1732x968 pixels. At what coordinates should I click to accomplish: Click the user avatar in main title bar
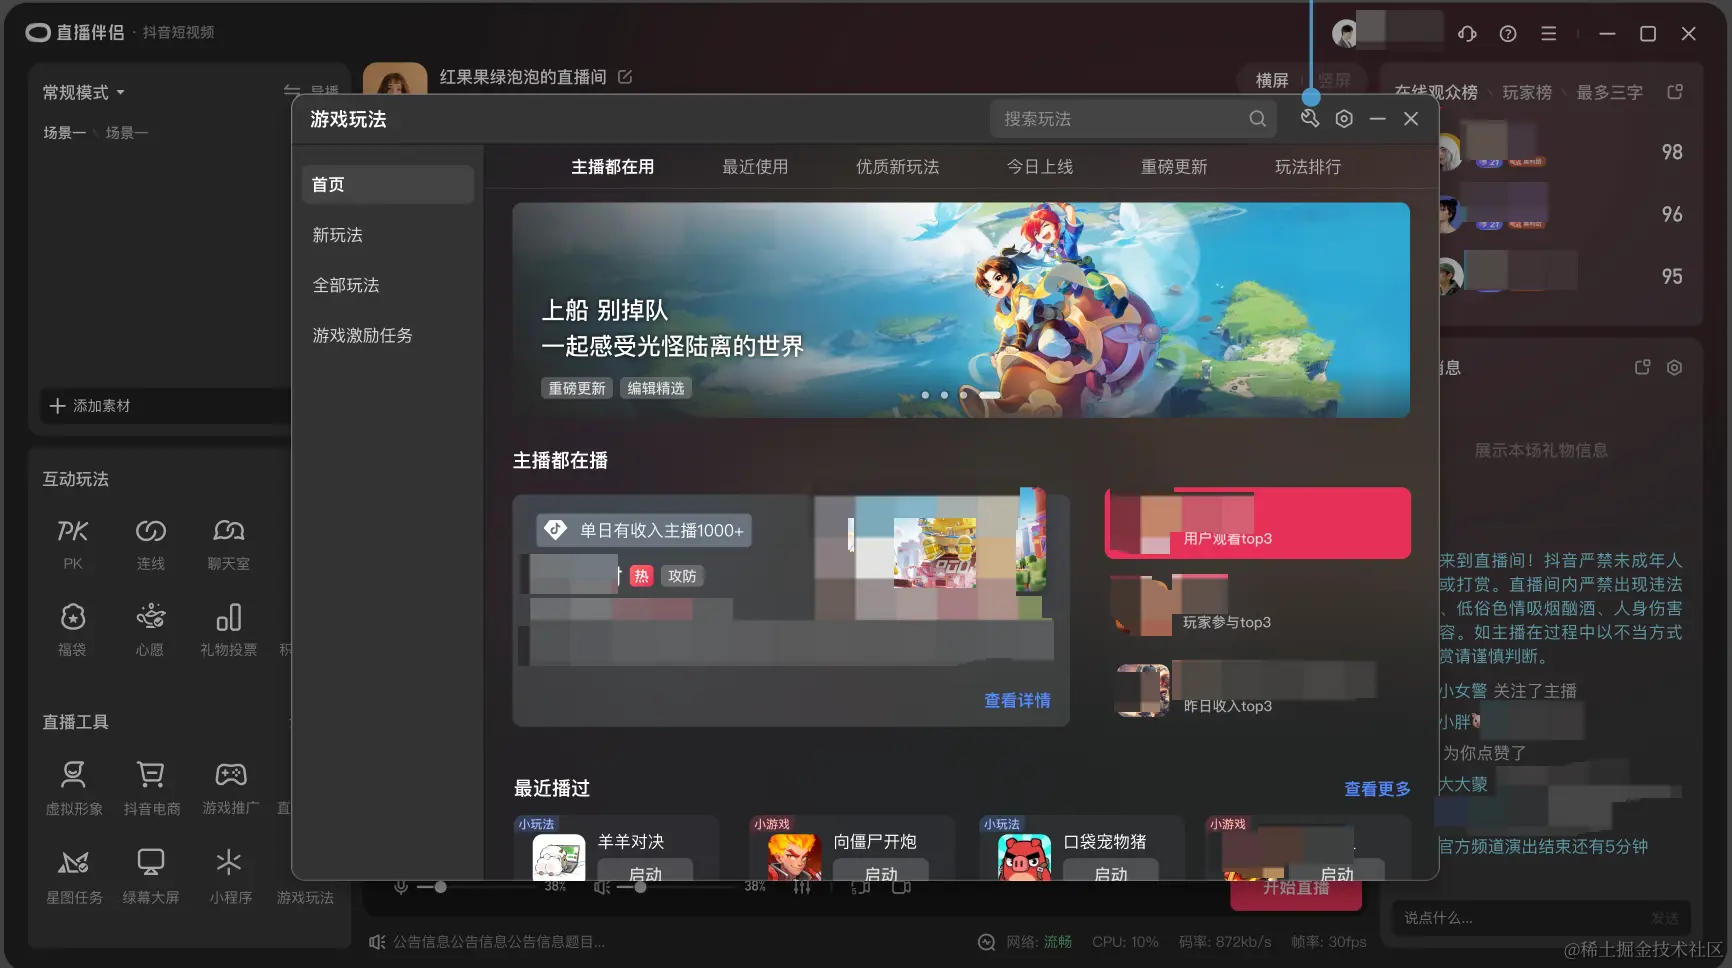point(1345,34)
